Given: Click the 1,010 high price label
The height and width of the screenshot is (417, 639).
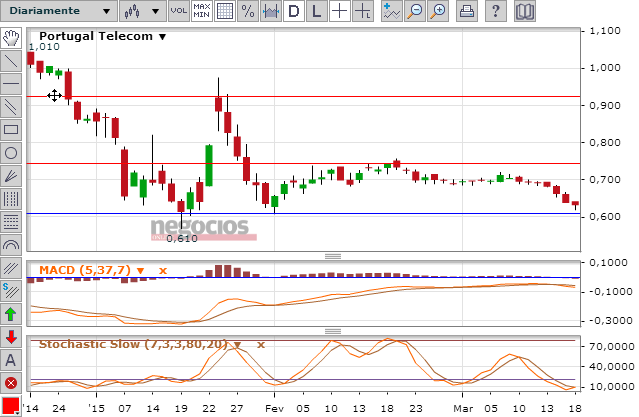Looking at the screenshot, I should click(x=44, y=47).
